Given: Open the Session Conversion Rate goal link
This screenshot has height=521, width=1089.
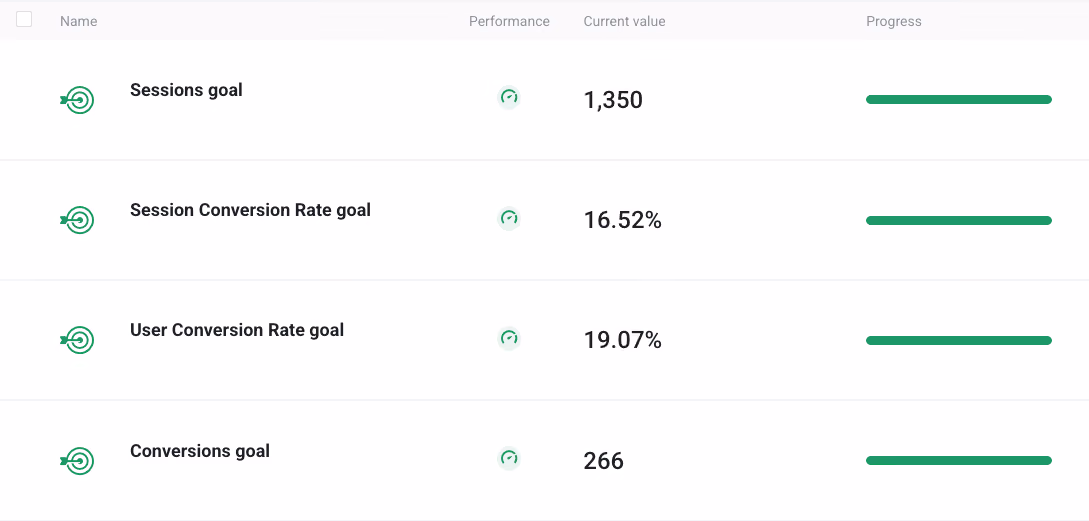Looking at the screenshot, I should pyautogui.click(x=250, y=210).
